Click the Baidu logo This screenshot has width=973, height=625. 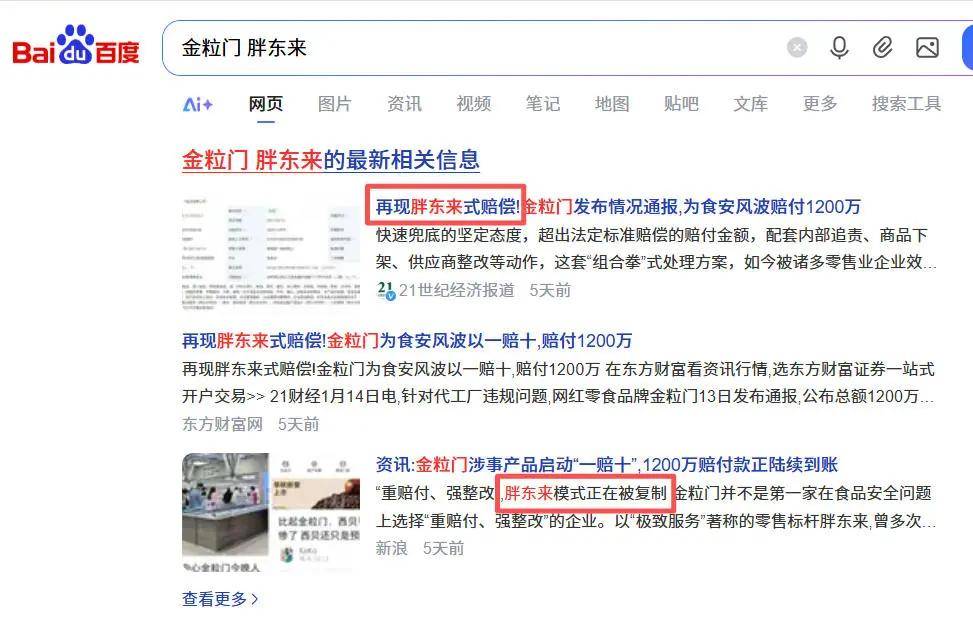click(76, 45)
